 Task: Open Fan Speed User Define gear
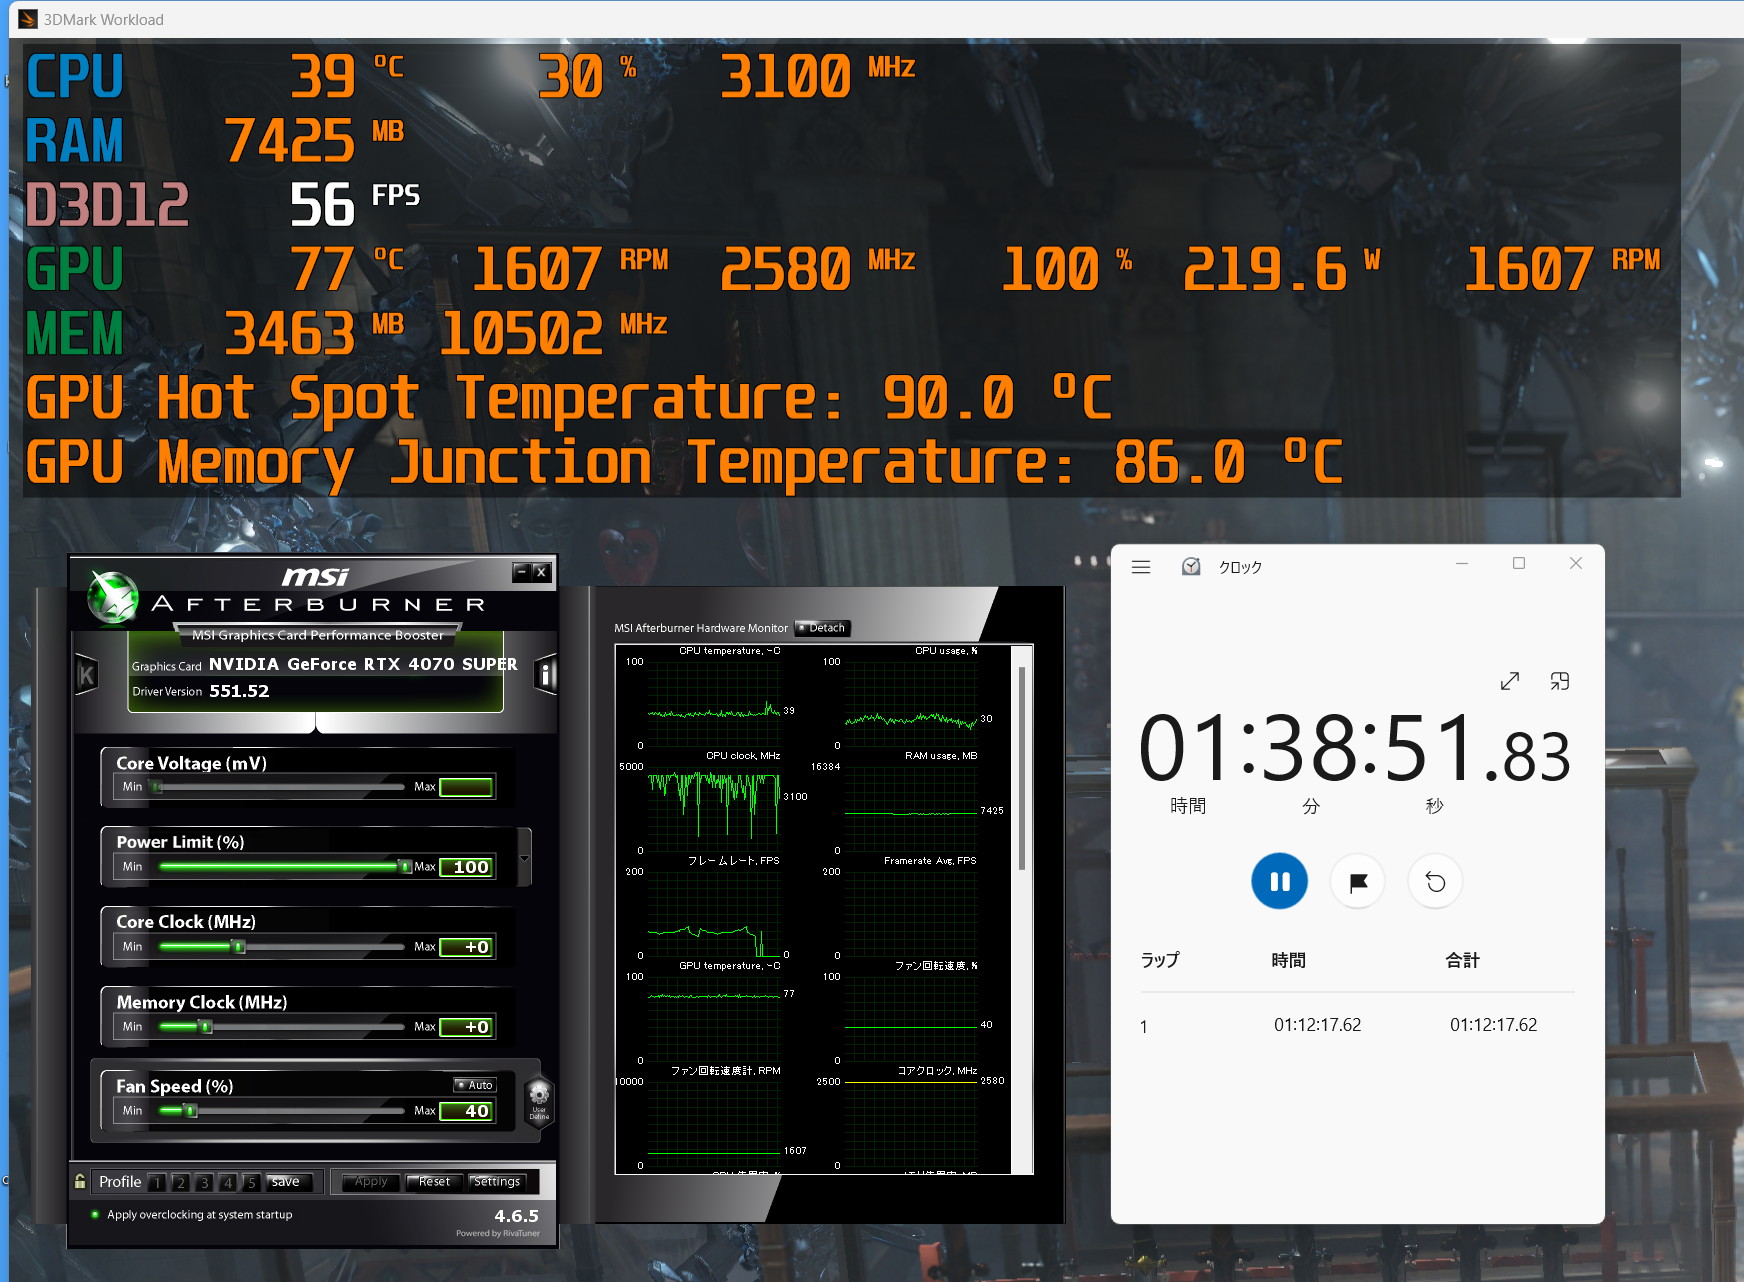[x=539, y=1098]
